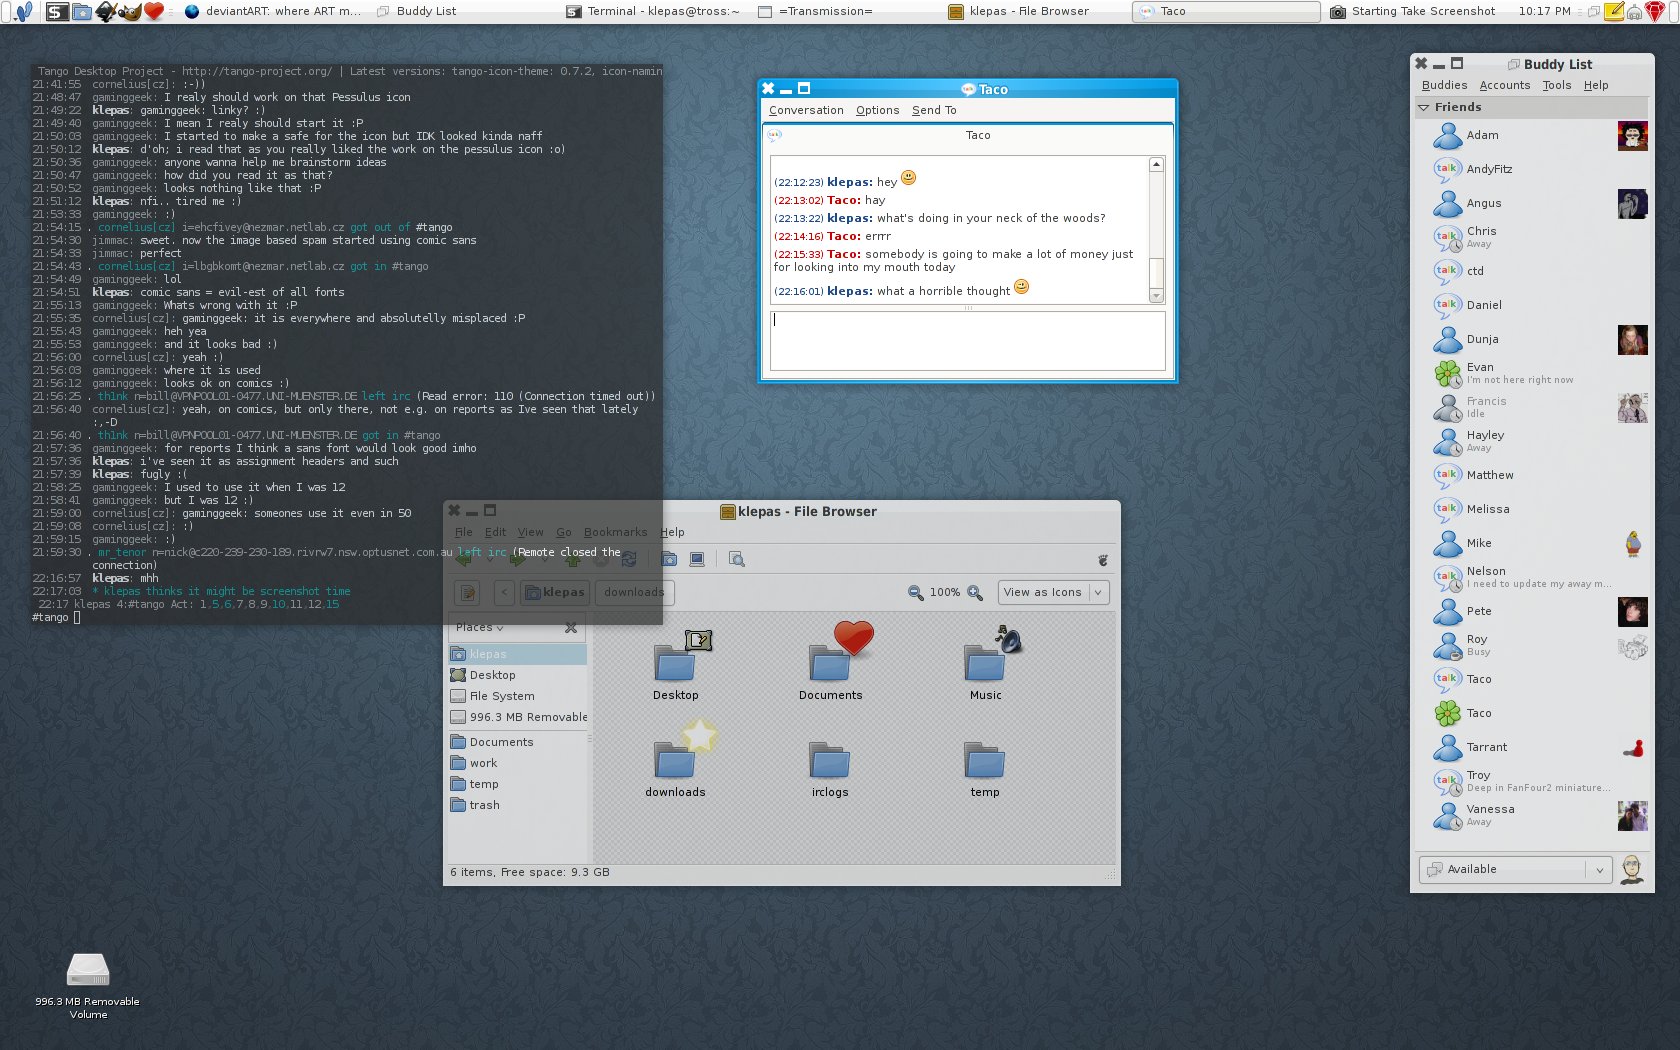
Task: Open the Options menu in the Taco window
Action: pyautogui.click(x=877, y=110)
